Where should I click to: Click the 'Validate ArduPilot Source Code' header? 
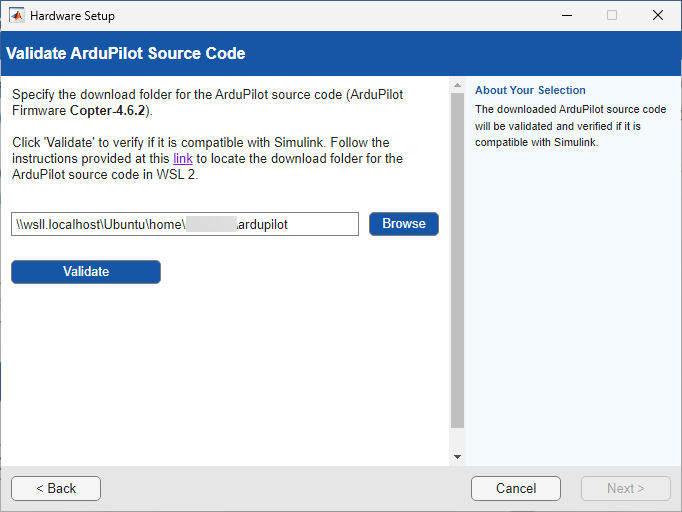(x=126, y=53)
